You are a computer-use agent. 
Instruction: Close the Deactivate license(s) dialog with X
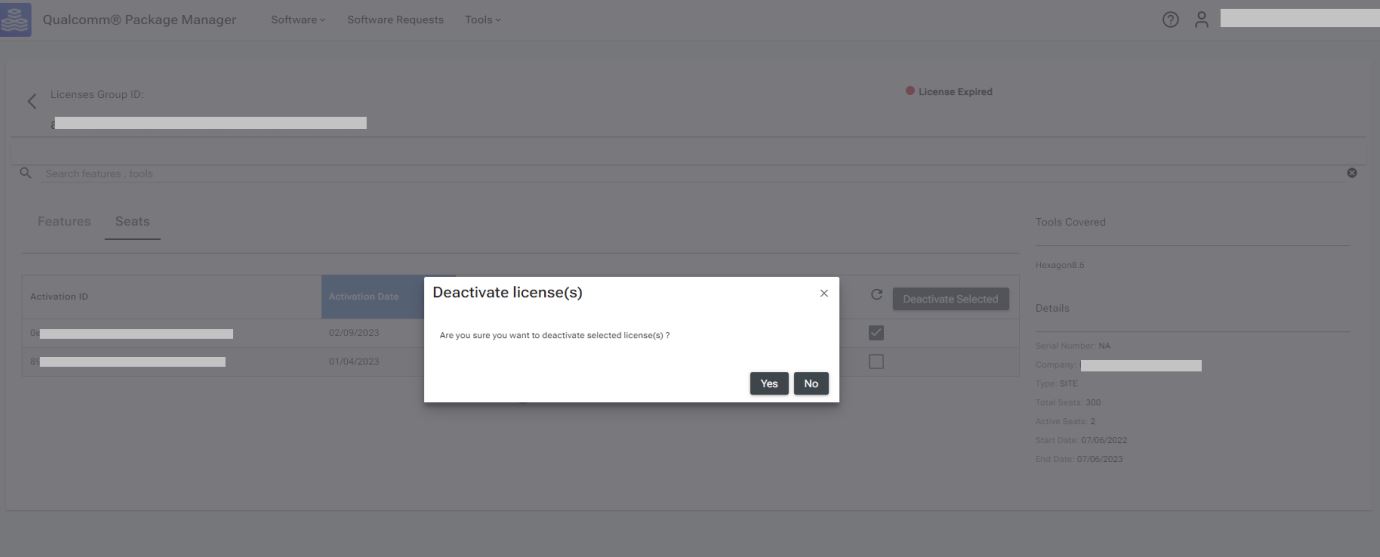coord(824,293)
